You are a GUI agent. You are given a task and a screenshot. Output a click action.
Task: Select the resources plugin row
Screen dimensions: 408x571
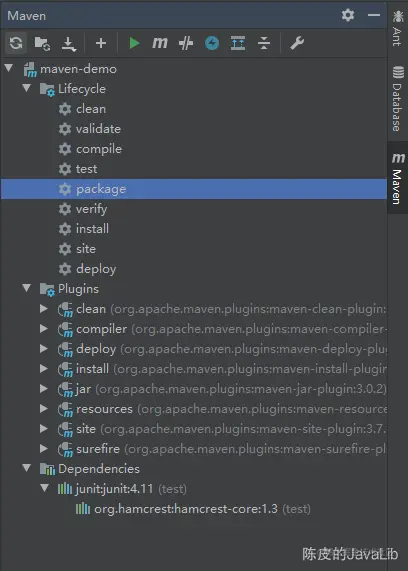click(x=193, y=409)
